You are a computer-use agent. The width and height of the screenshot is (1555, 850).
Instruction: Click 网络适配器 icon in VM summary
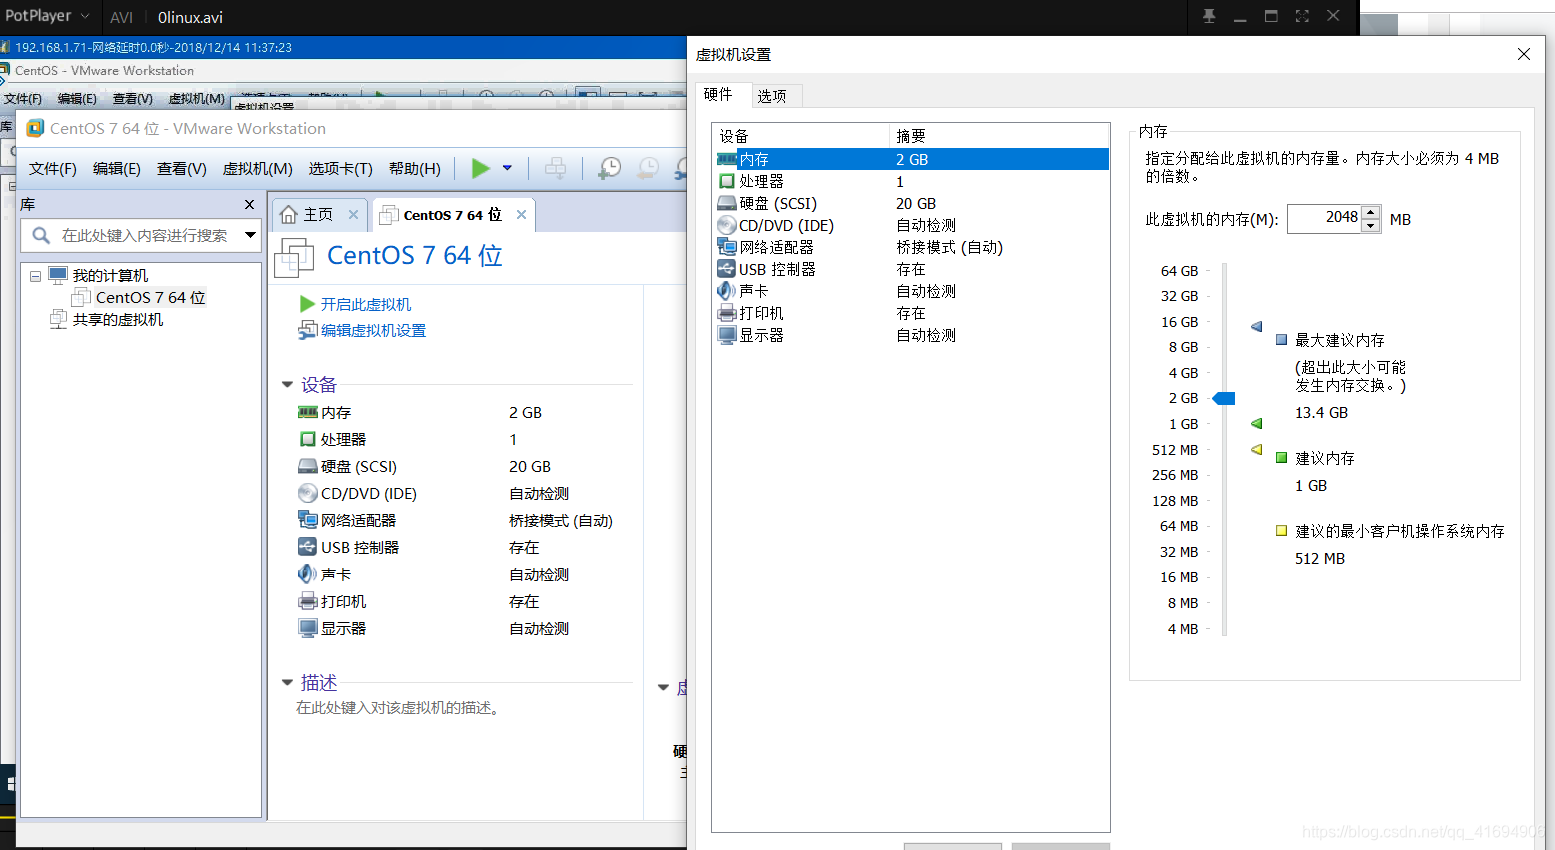coord(307,520)
